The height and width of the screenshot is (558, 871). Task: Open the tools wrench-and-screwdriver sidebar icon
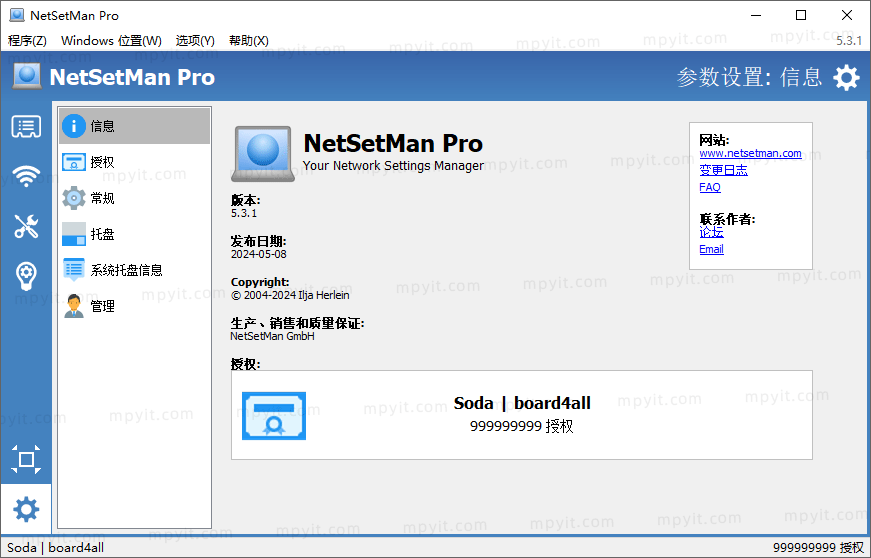tap(26, 226)
